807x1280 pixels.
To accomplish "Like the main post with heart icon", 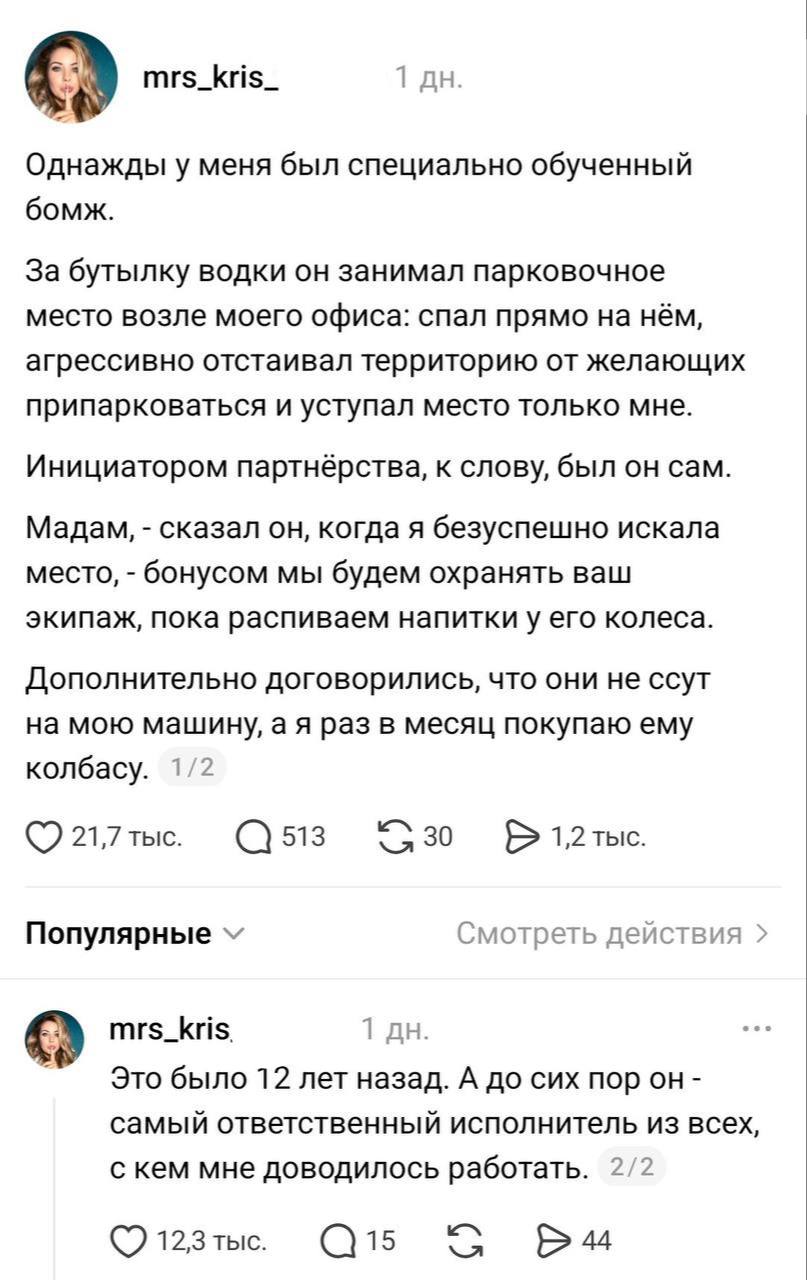I will click(46, 837).
